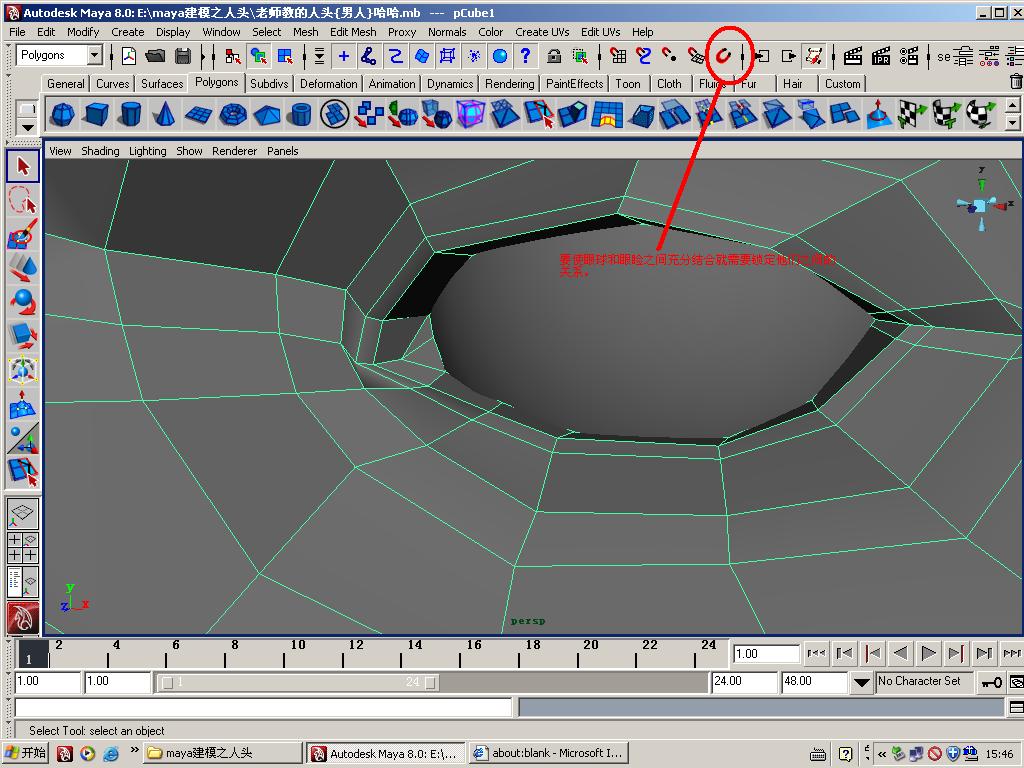Viewport: 1024px width, 768px height.
Task: Open the panel View menu
Action: 60,151
